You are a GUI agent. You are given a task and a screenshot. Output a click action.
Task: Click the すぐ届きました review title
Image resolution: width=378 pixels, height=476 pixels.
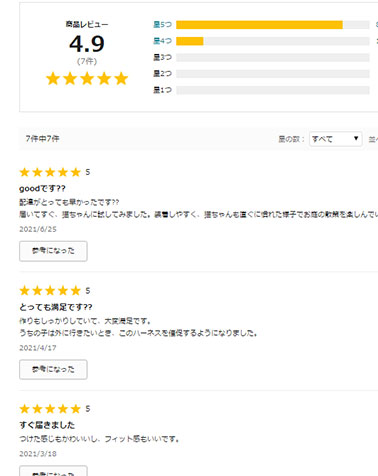(x=47, y=425)
